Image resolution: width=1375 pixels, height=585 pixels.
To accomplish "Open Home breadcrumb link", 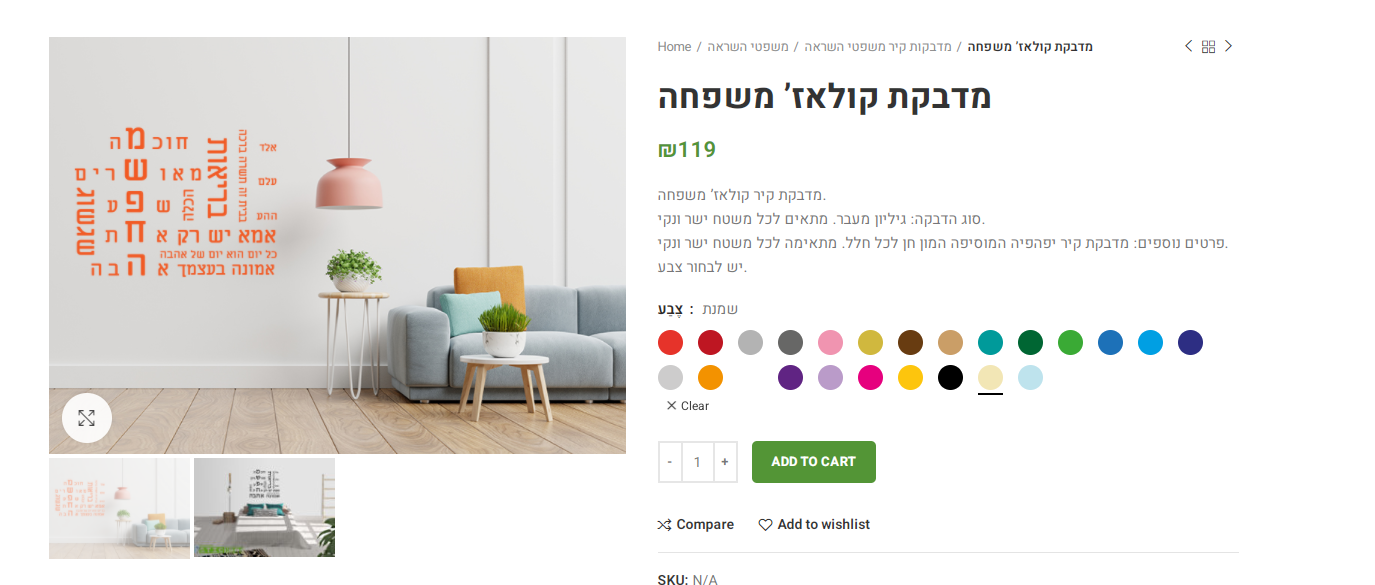I will (x=674, y=47).
